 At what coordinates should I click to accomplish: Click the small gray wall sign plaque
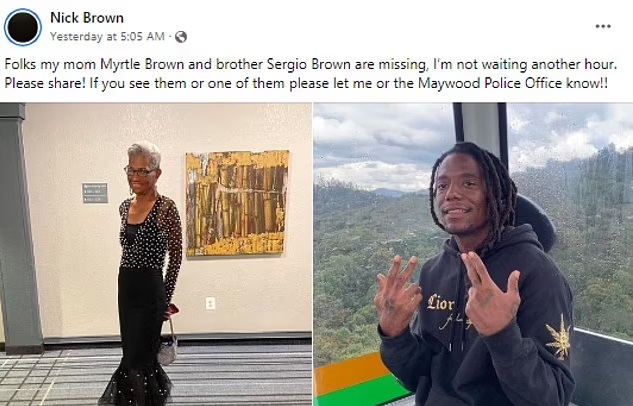pos(95,193)
